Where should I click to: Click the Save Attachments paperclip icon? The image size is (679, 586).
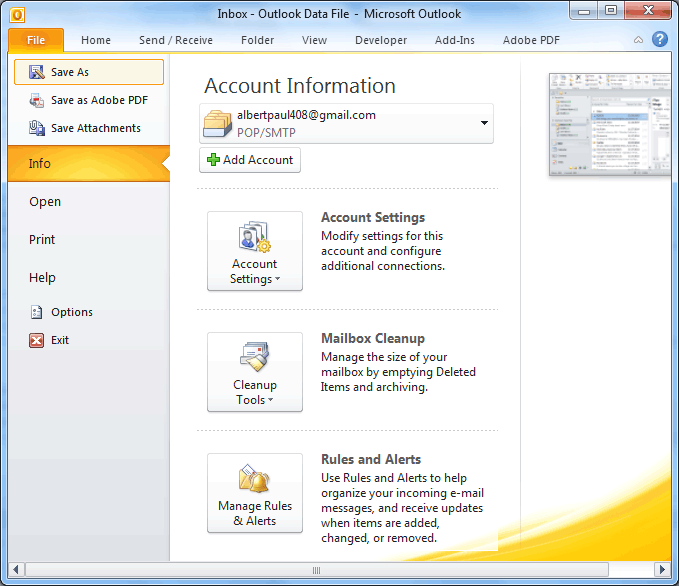coord(37,128)
